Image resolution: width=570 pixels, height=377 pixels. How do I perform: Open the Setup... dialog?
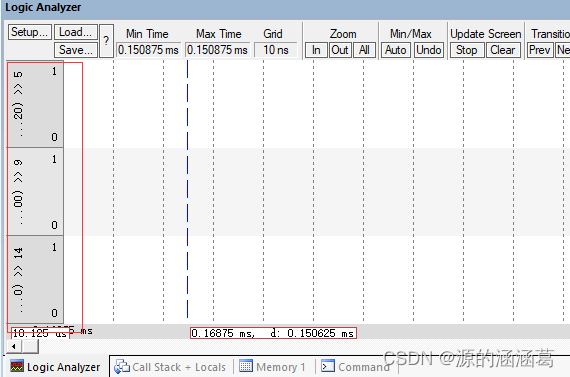click(x=29, y=32)
